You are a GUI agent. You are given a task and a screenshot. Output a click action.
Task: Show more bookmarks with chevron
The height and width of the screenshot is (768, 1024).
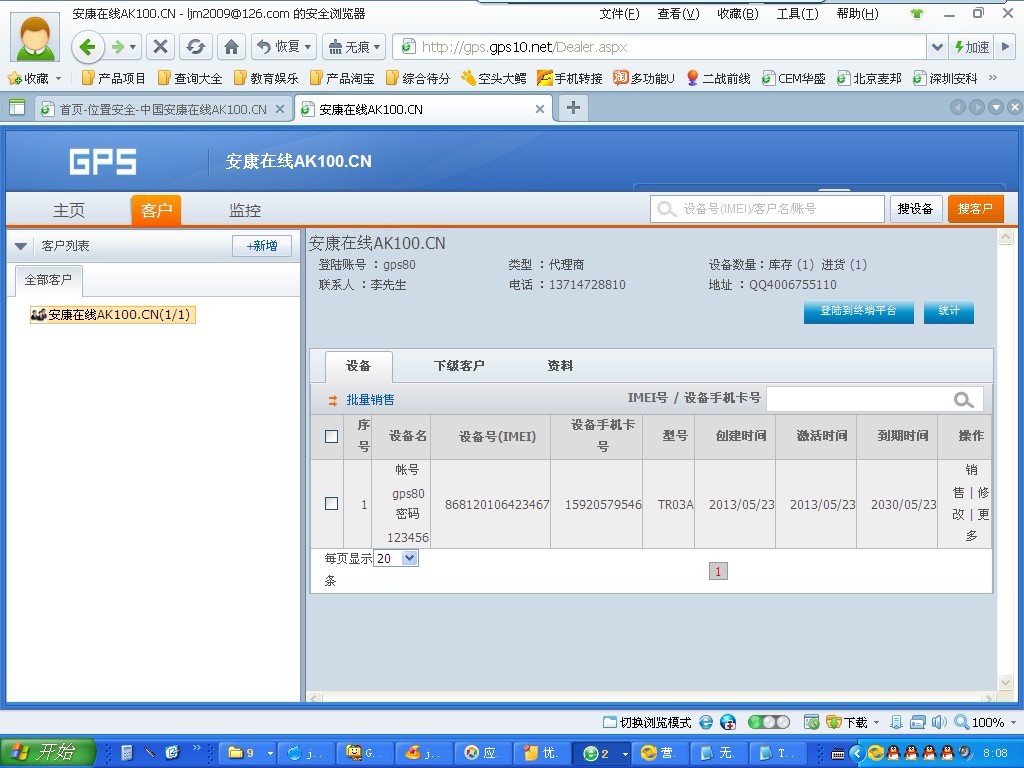[x=993, y=78]
